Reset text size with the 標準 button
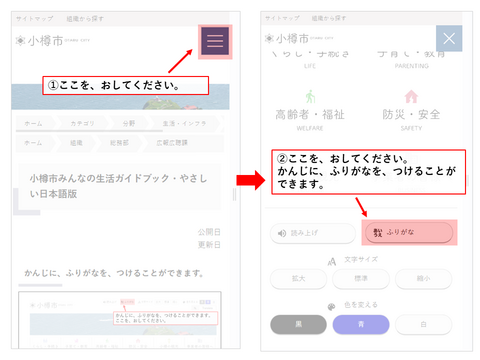Image resolution: width=480 pixels, height=360 pixels. [361, 278]
